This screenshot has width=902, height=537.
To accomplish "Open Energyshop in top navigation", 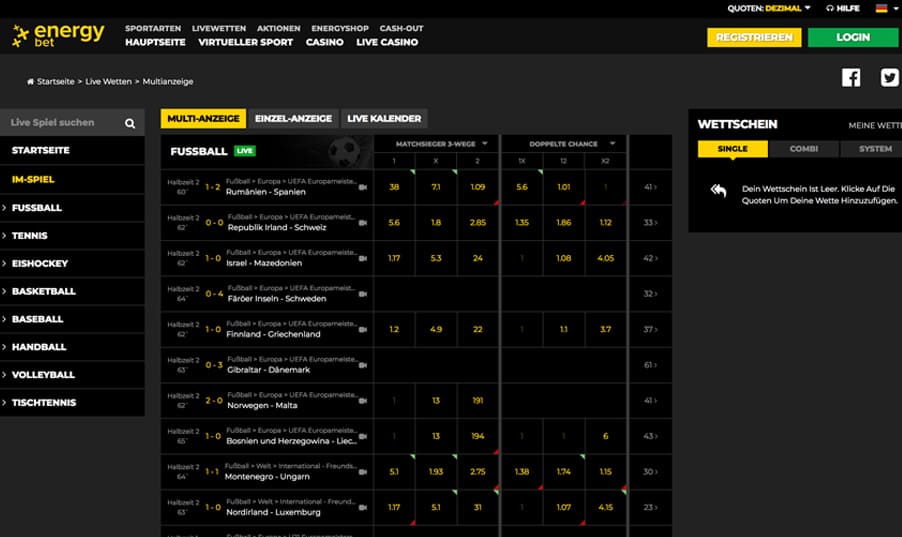I will [x=340, y=28].
